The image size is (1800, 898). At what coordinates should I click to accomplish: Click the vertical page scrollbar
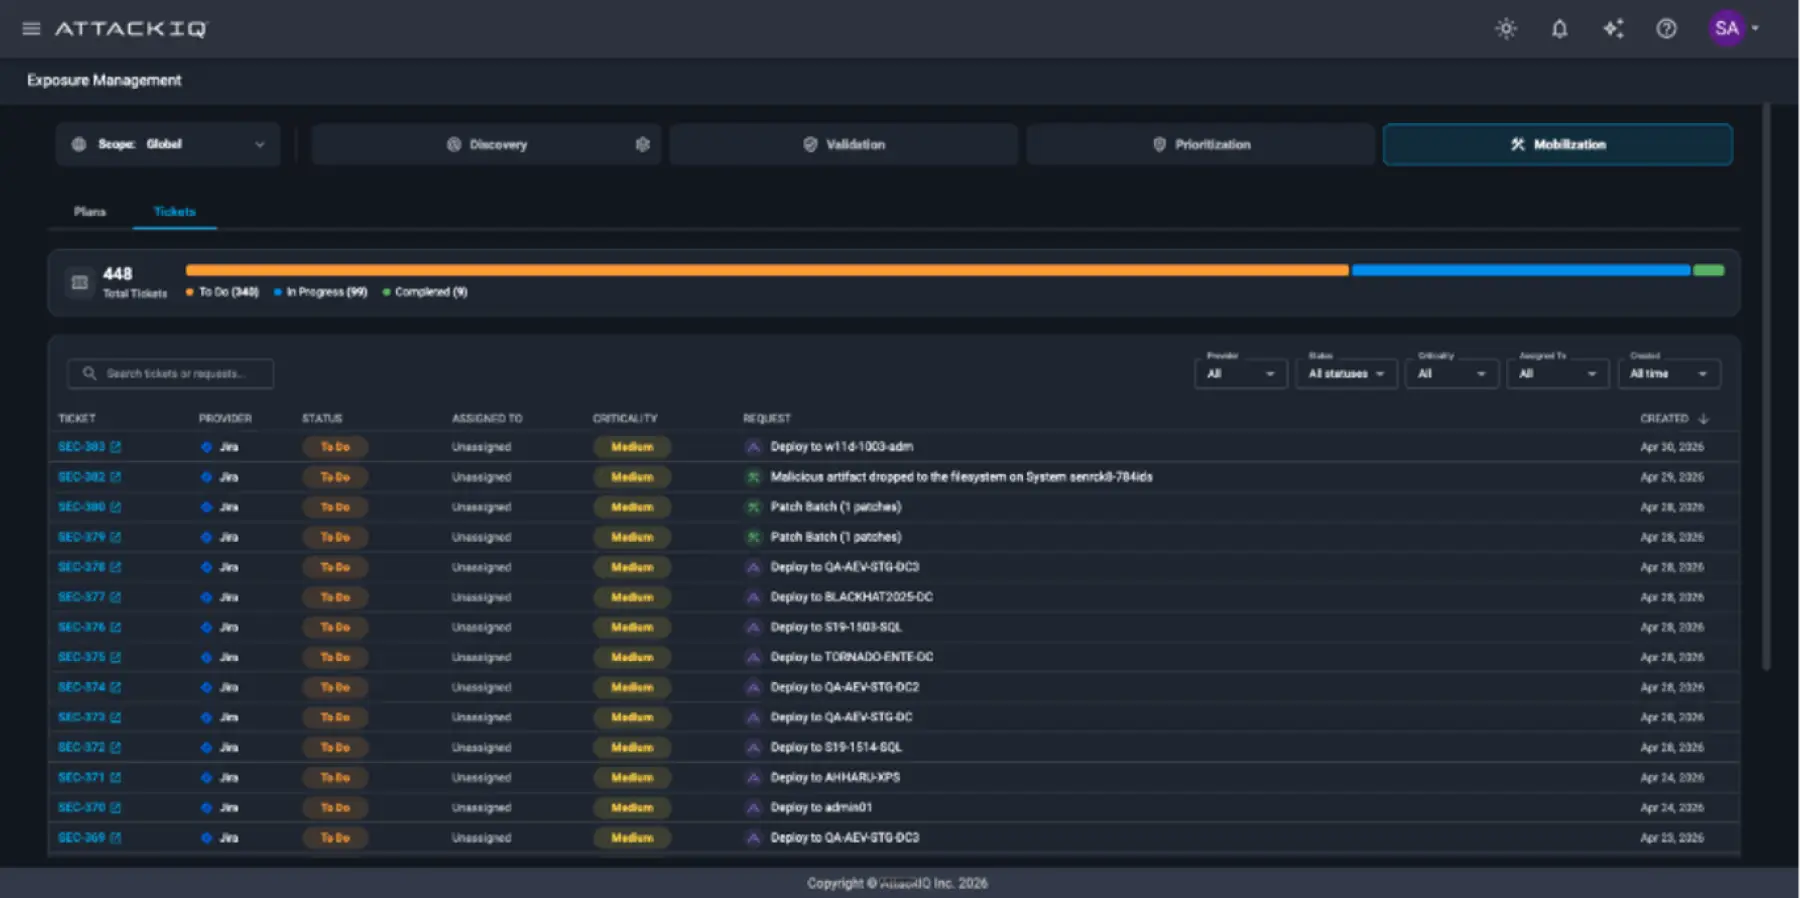[1767, 385]
